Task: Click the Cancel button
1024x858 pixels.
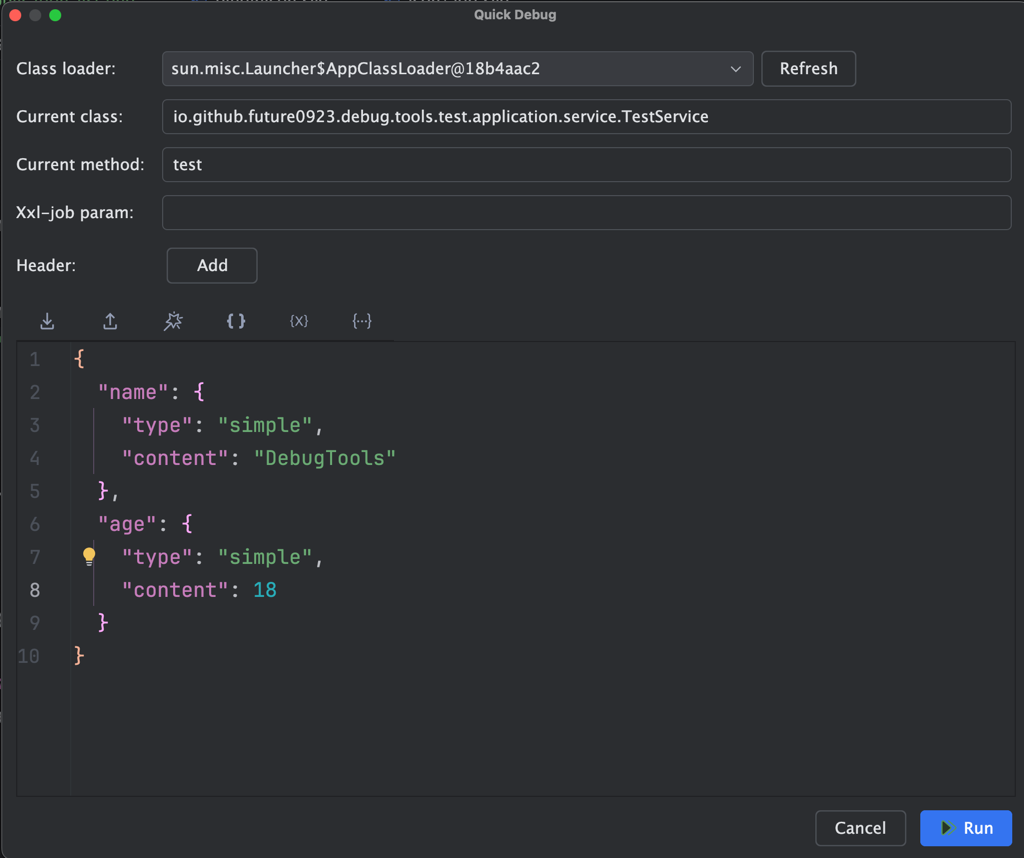Action: (x=860, y=828)
